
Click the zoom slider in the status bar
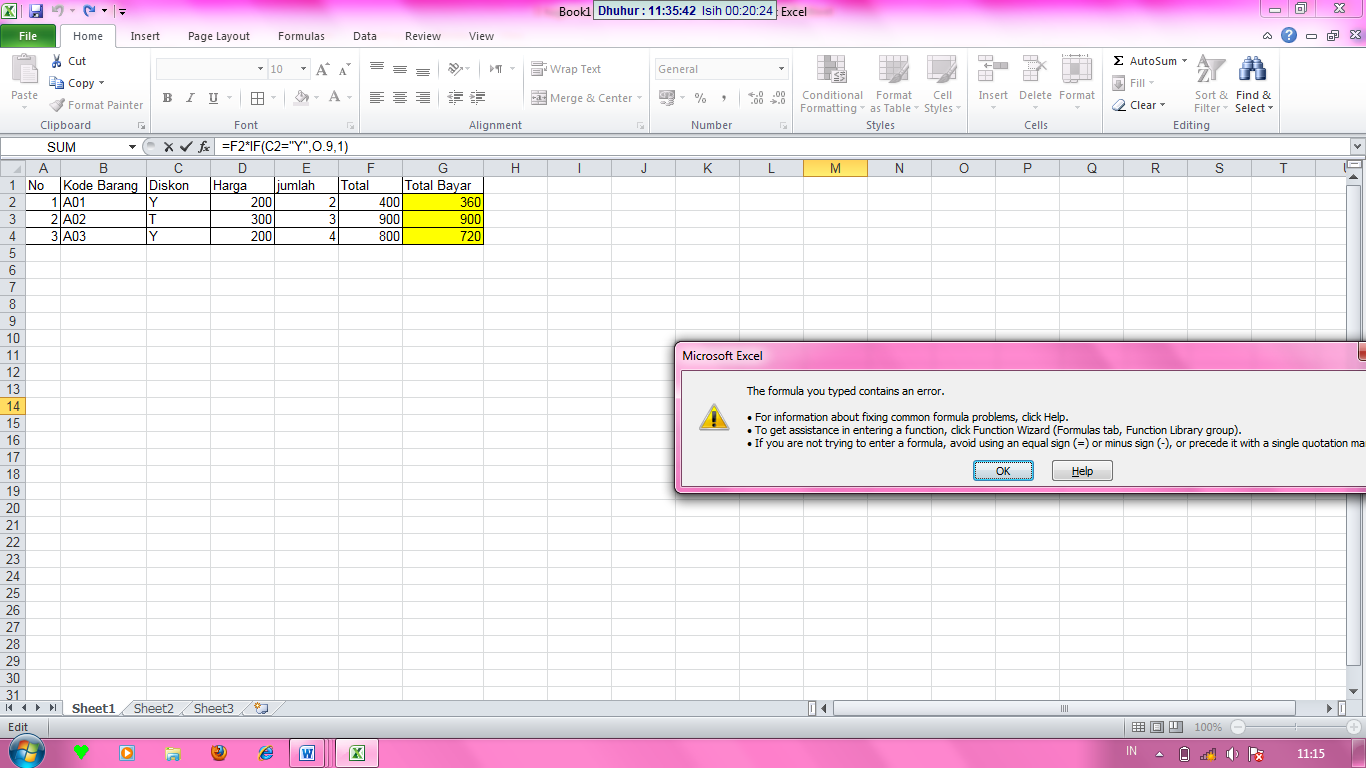pos(1294,727)
